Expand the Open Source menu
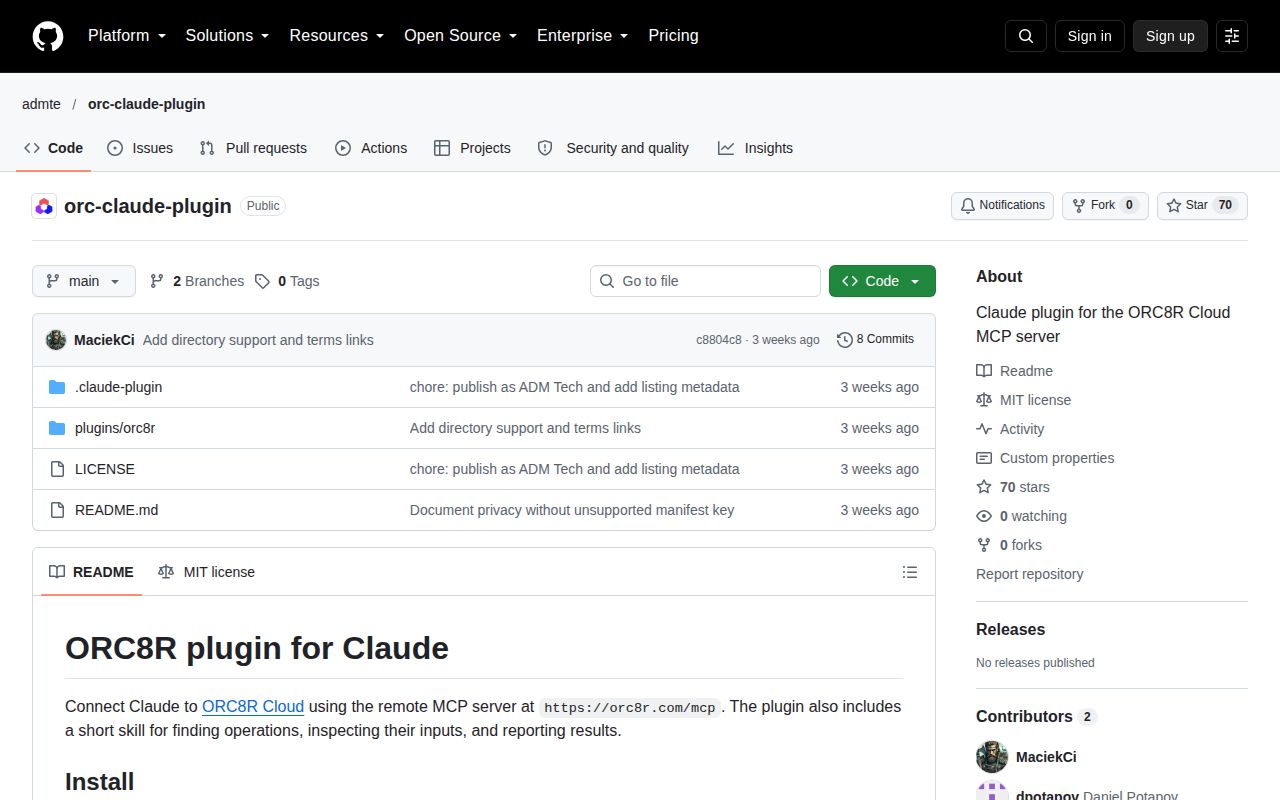The image size is (1280, 800). (x=461, y=35)
